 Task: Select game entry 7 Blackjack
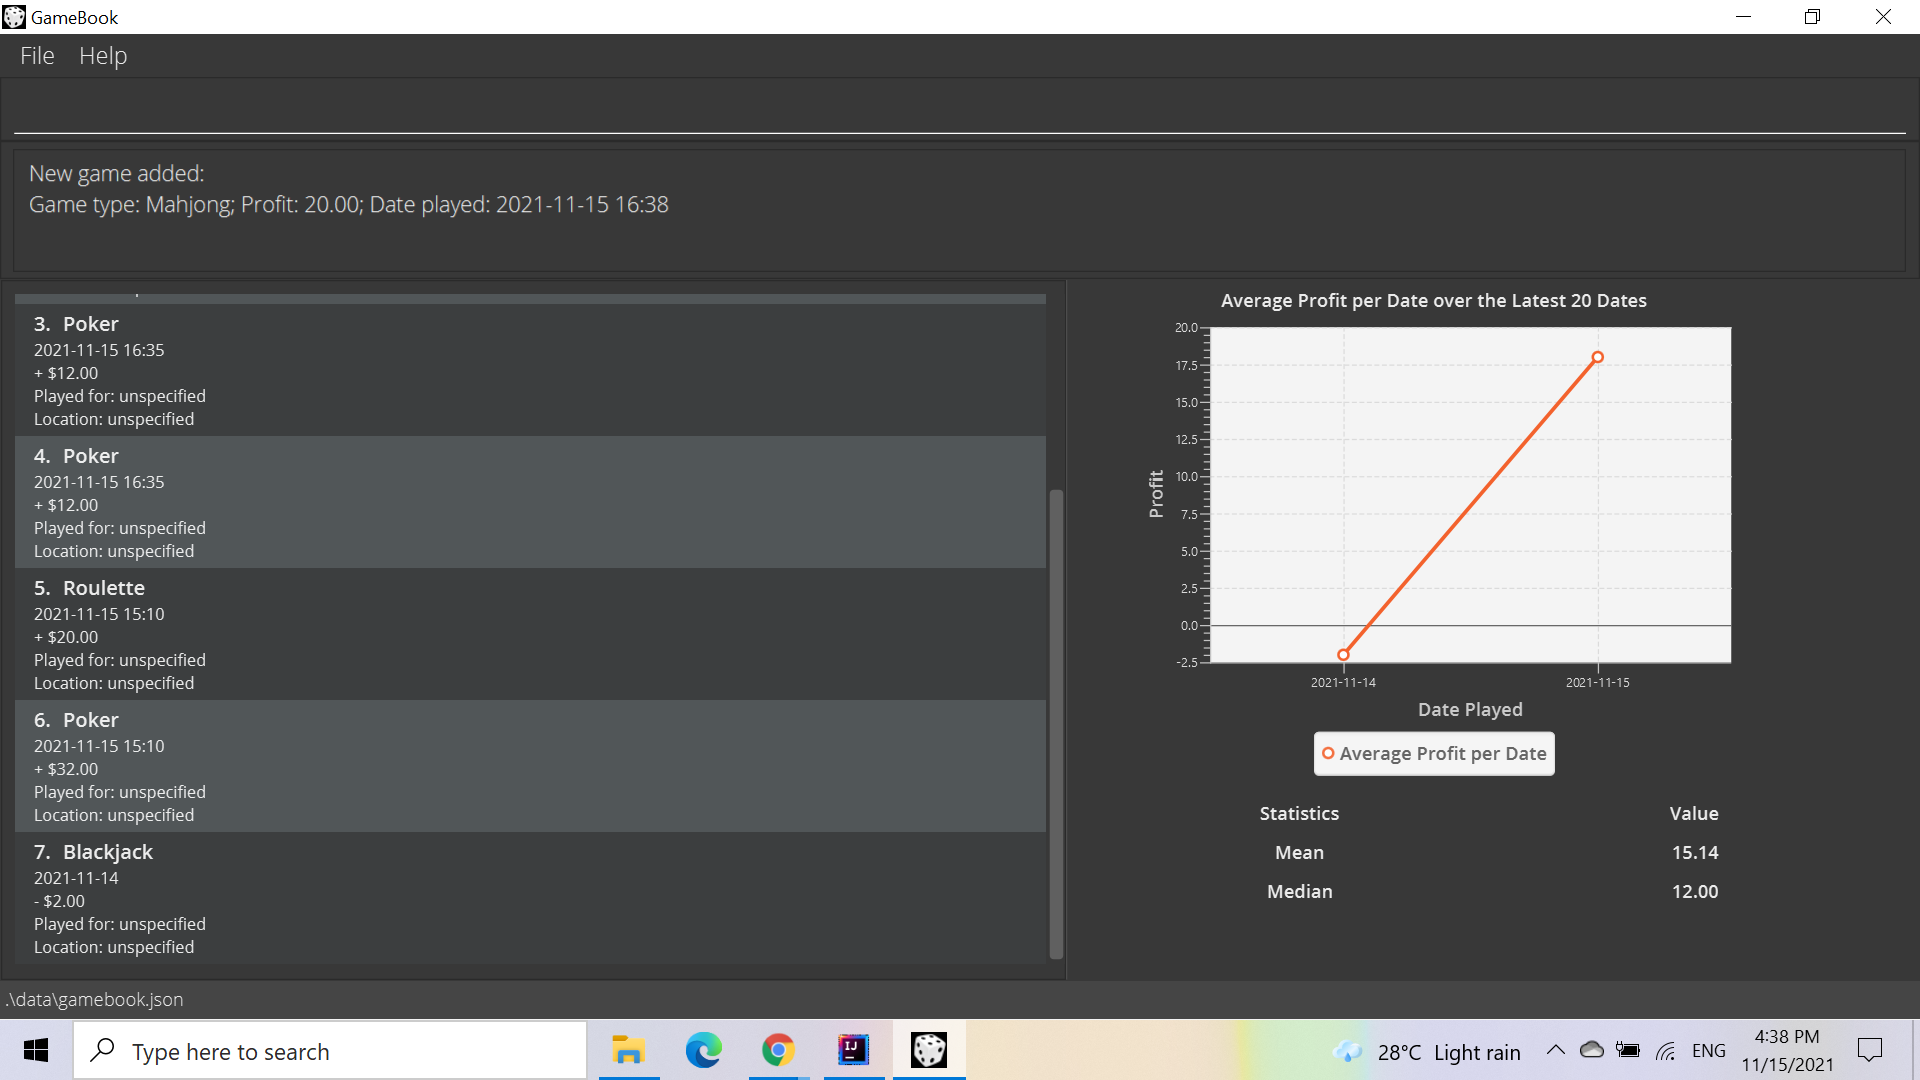(530, 898)
